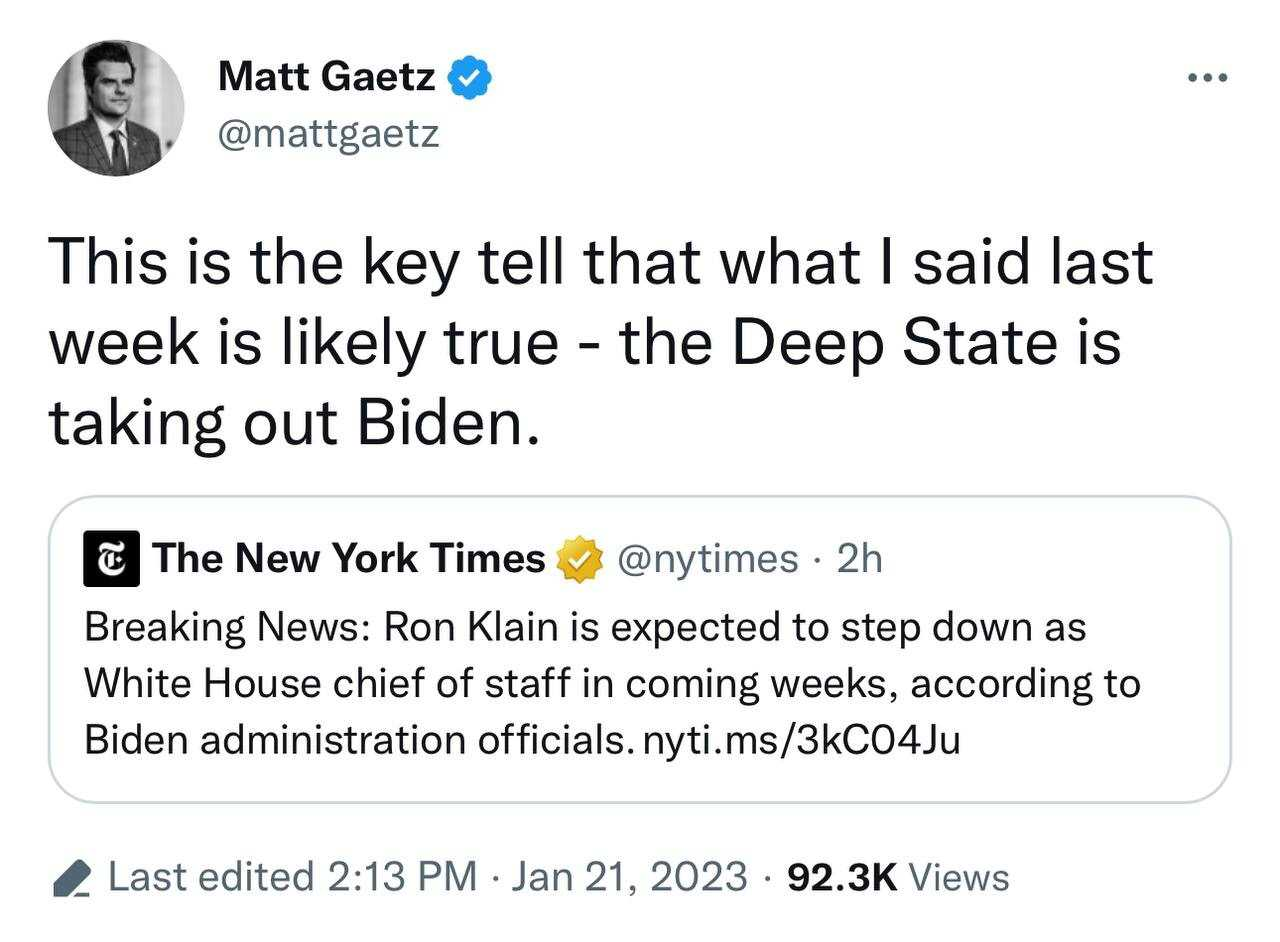Open The New York Times account name
The height and width of the screenshot is (942, 1280).
tap(349, 559)
